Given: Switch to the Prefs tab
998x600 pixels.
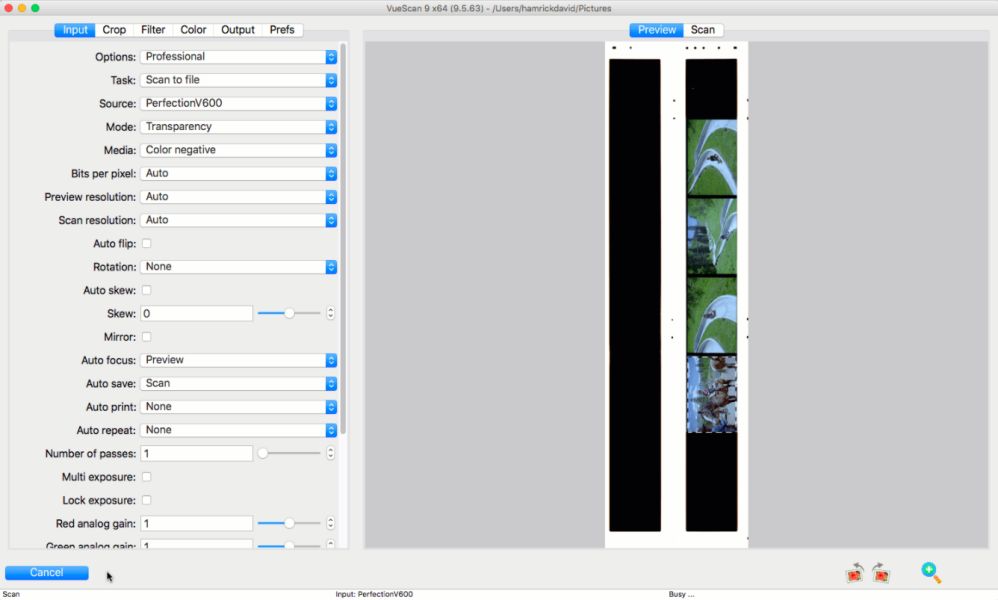Looking at the screenshot, I should (282, 30).
